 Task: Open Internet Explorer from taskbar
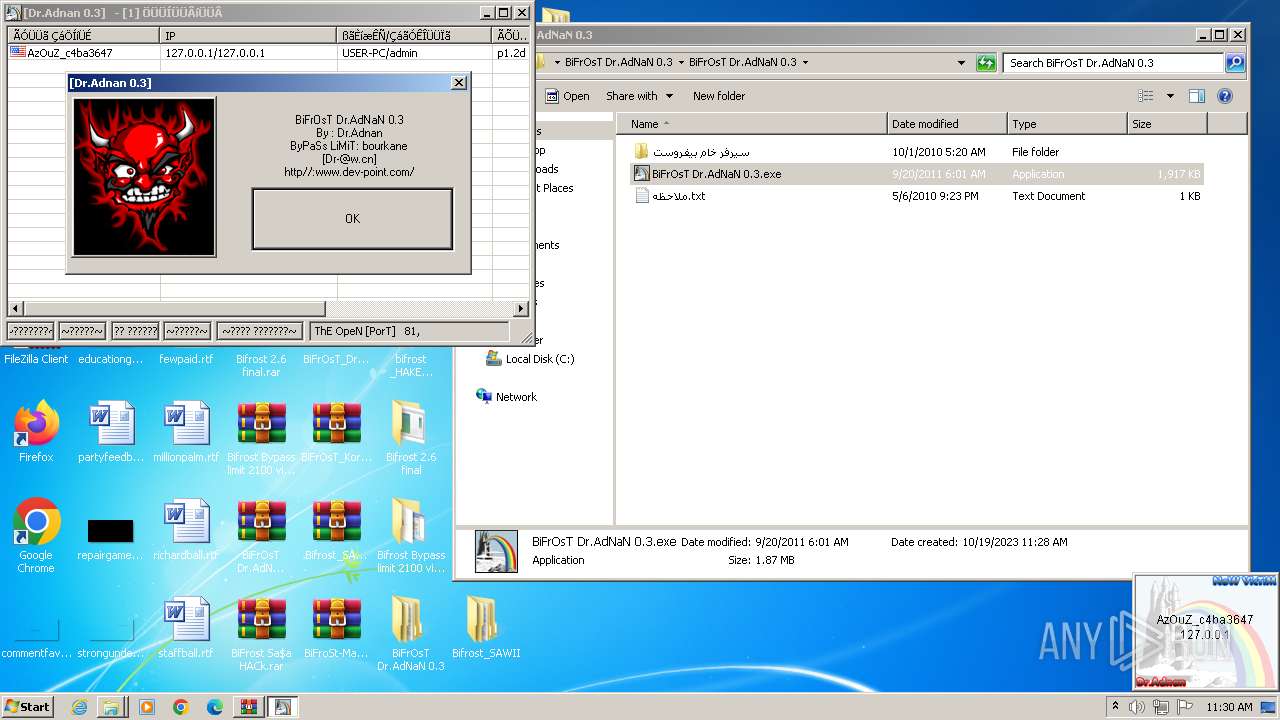(x=79, y=707)
